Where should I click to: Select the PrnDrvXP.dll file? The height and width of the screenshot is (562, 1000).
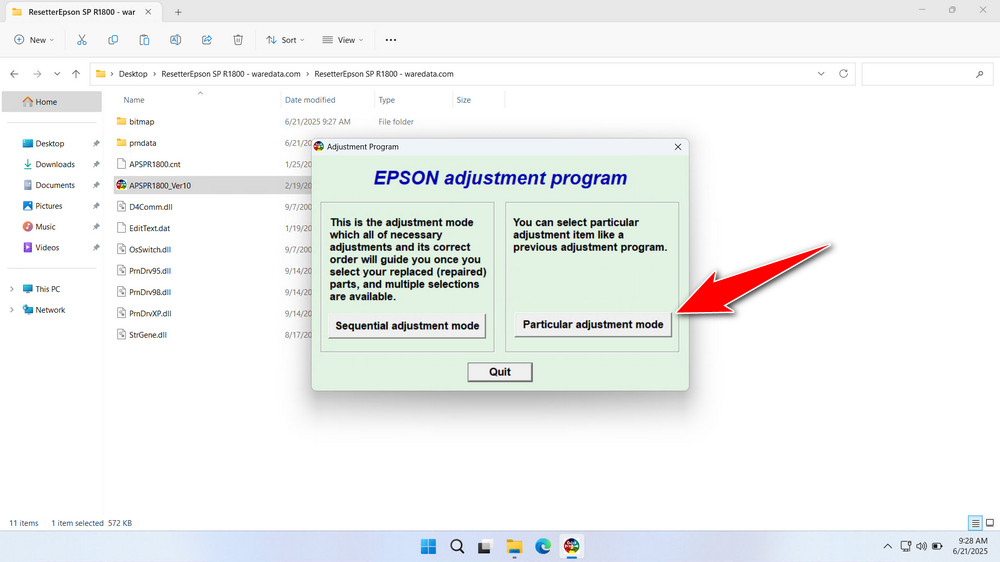click(150, 313)
